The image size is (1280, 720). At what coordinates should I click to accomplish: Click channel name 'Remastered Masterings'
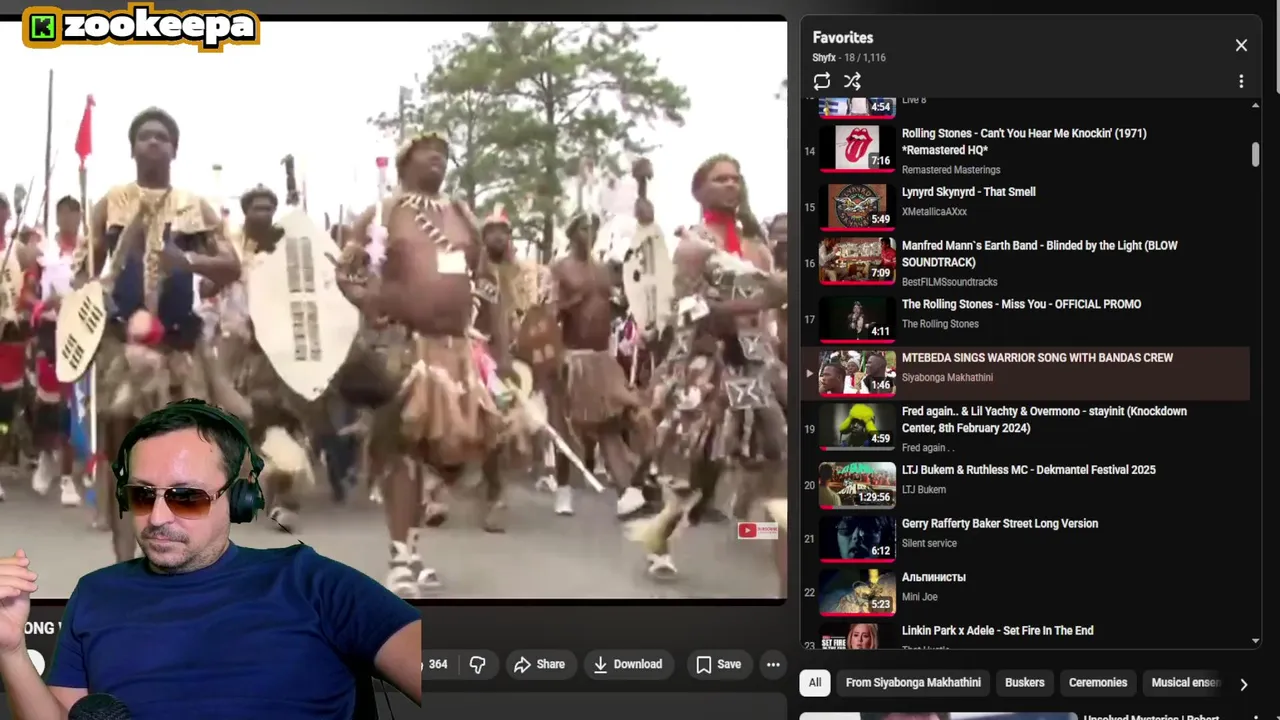pyautogui.click(x=950, y=170)
